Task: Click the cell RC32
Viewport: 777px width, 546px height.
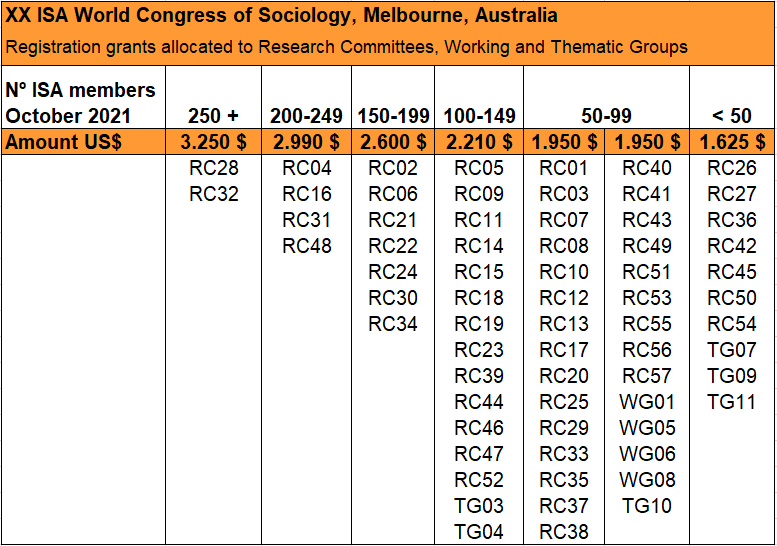Action: (x=214, y=194)
